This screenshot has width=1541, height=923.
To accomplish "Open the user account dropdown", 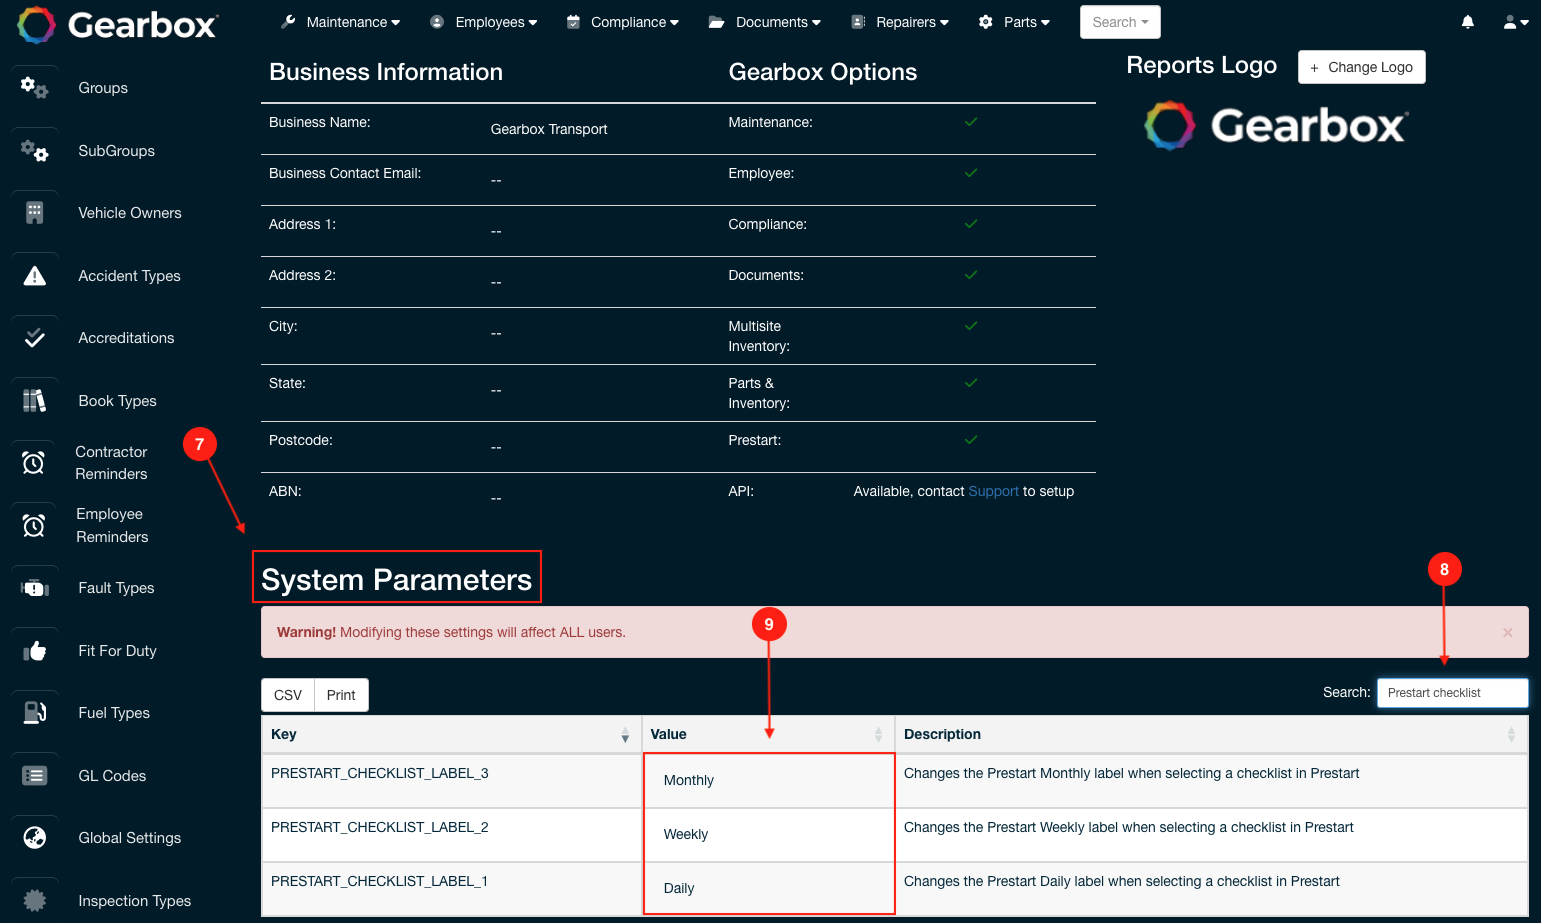I will coord(1516,22).
